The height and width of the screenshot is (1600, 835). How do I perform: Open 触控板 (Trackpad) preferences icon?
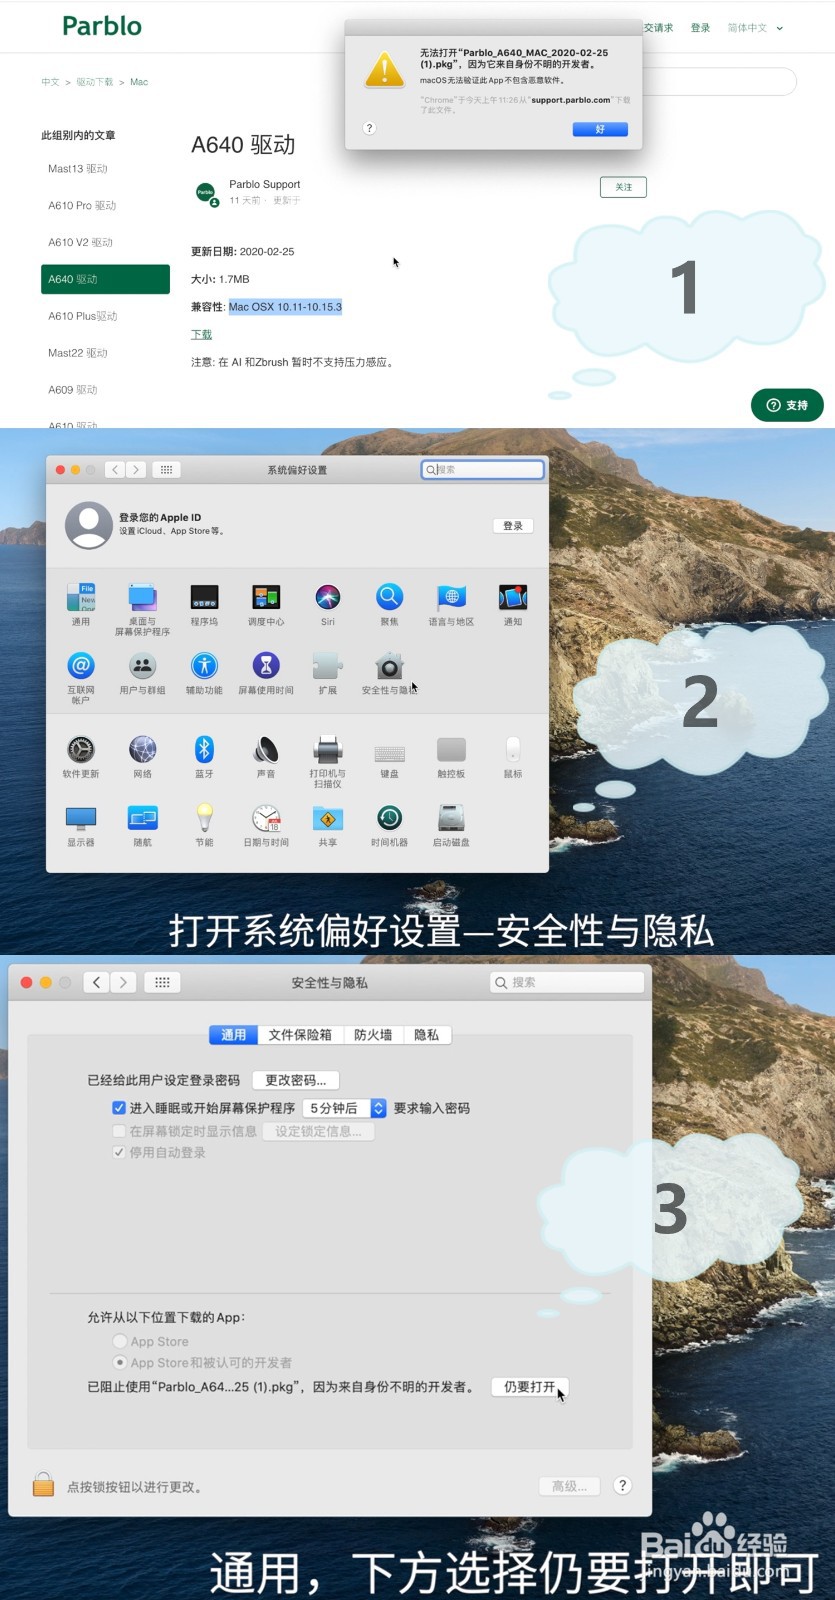click(451, 750)
